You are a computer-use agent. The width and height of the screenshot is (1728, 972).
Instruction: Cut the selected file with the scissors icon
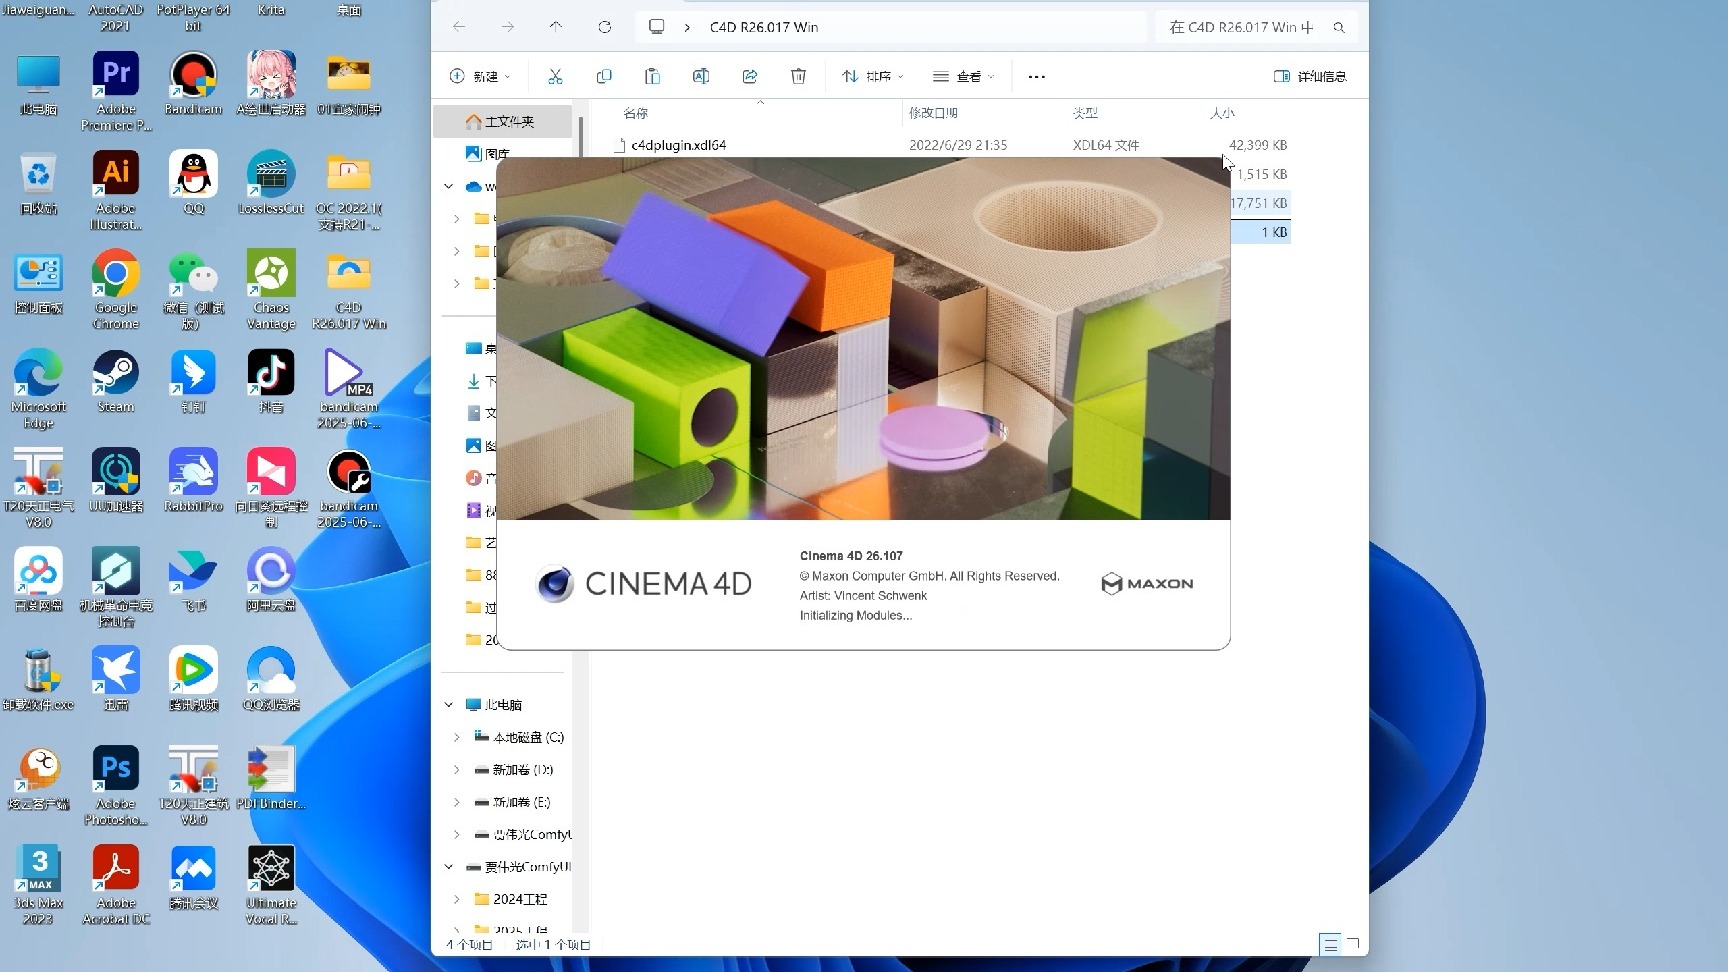555,76
